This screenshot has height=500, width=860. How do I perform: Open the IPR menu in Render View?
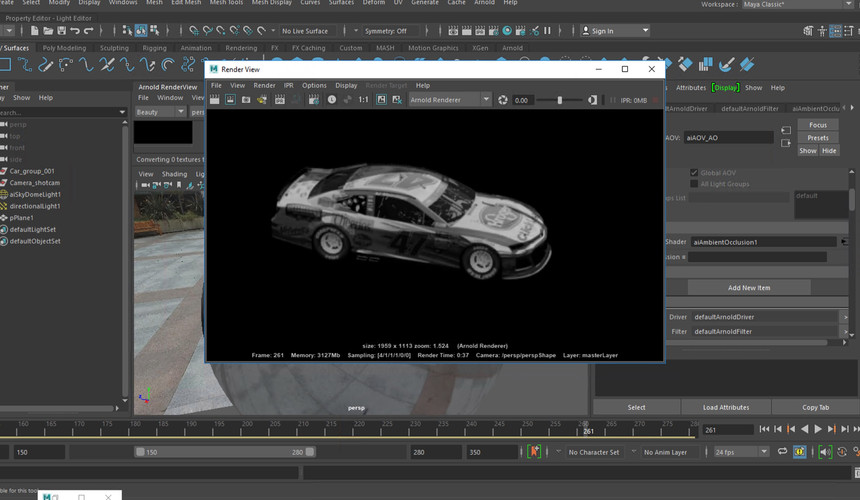click(x=288, y=85)
